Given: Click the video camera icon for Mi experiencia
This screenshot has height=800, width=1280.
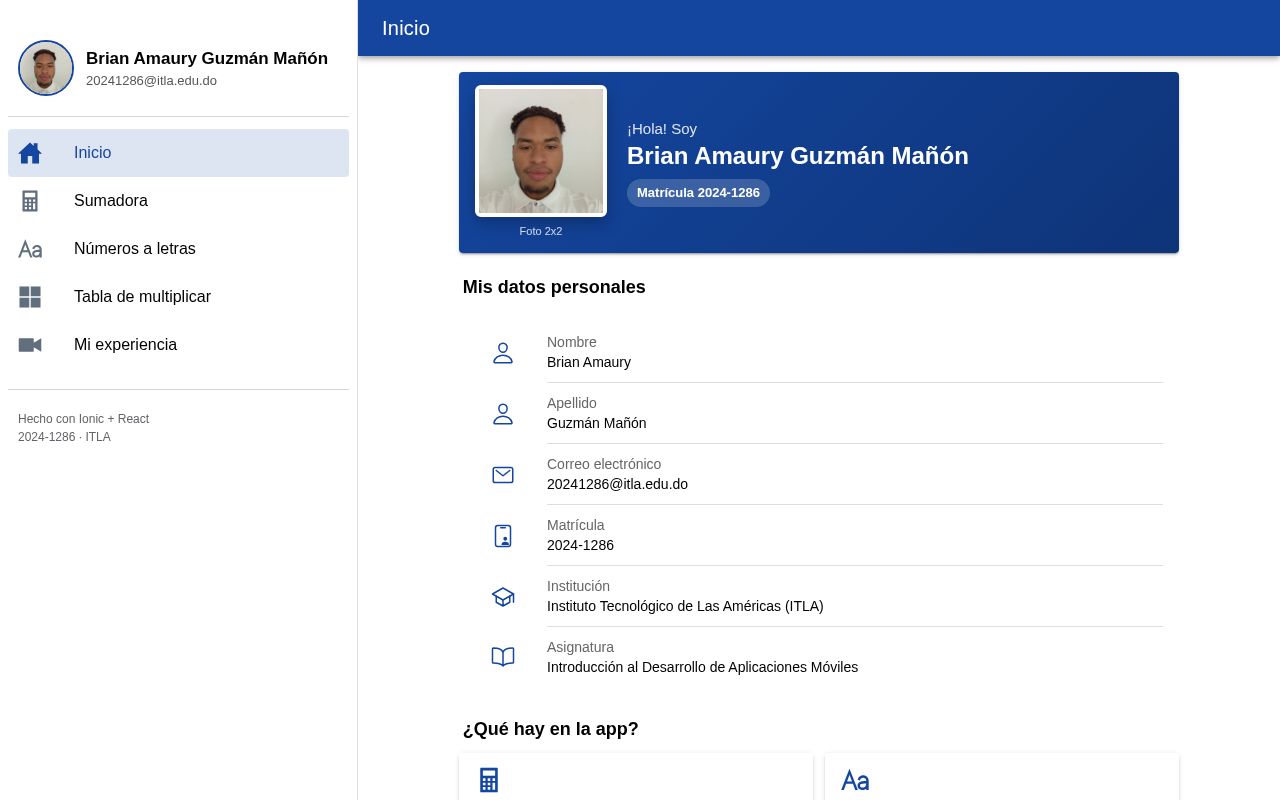Looking at the screenshot, I should (x=30, y=345).
